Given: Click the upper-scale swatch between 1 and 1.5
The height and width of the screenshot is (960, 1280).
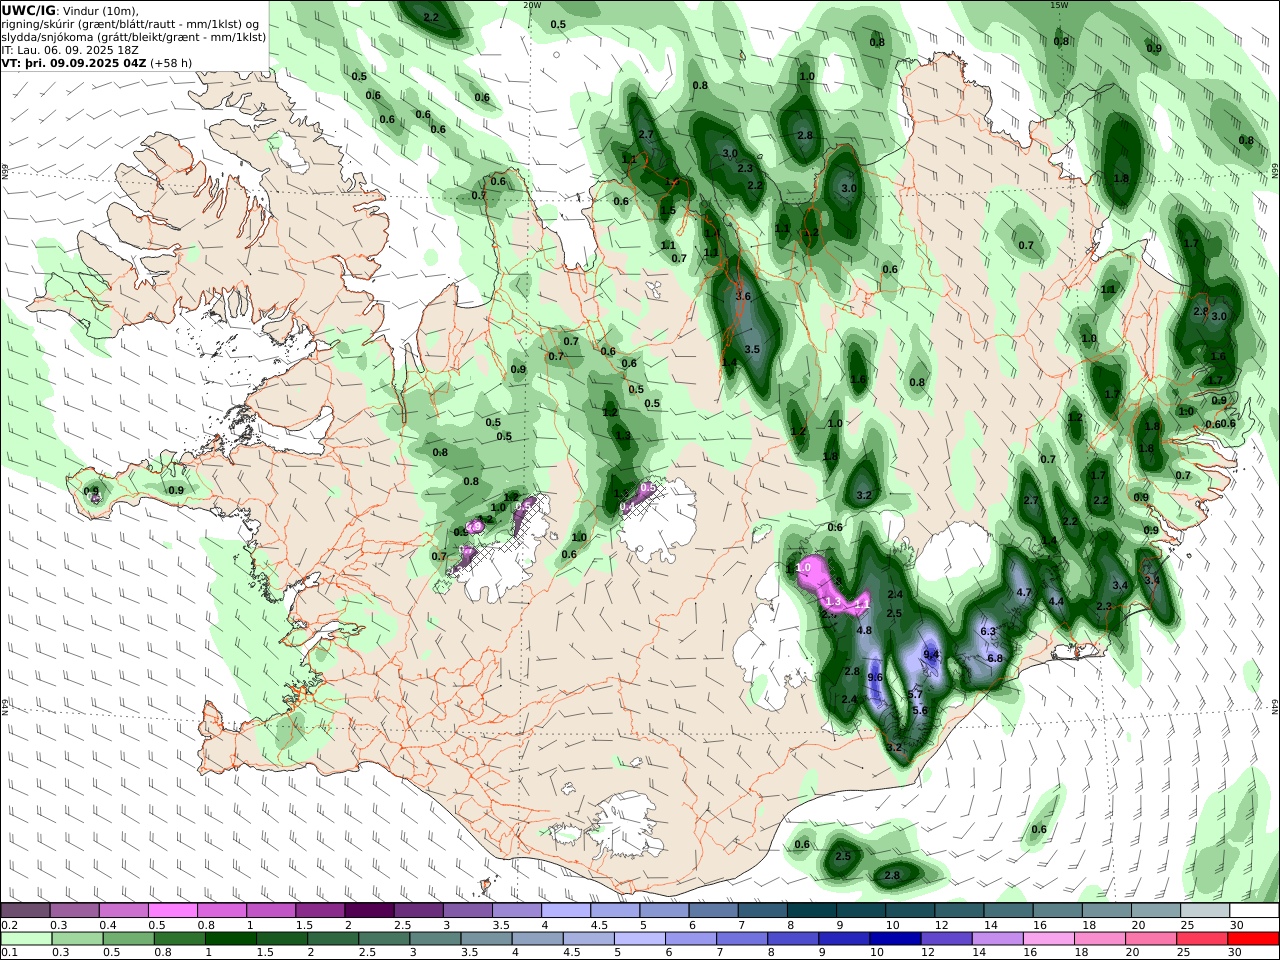Looking at the screenshot, I should (270, 910).
